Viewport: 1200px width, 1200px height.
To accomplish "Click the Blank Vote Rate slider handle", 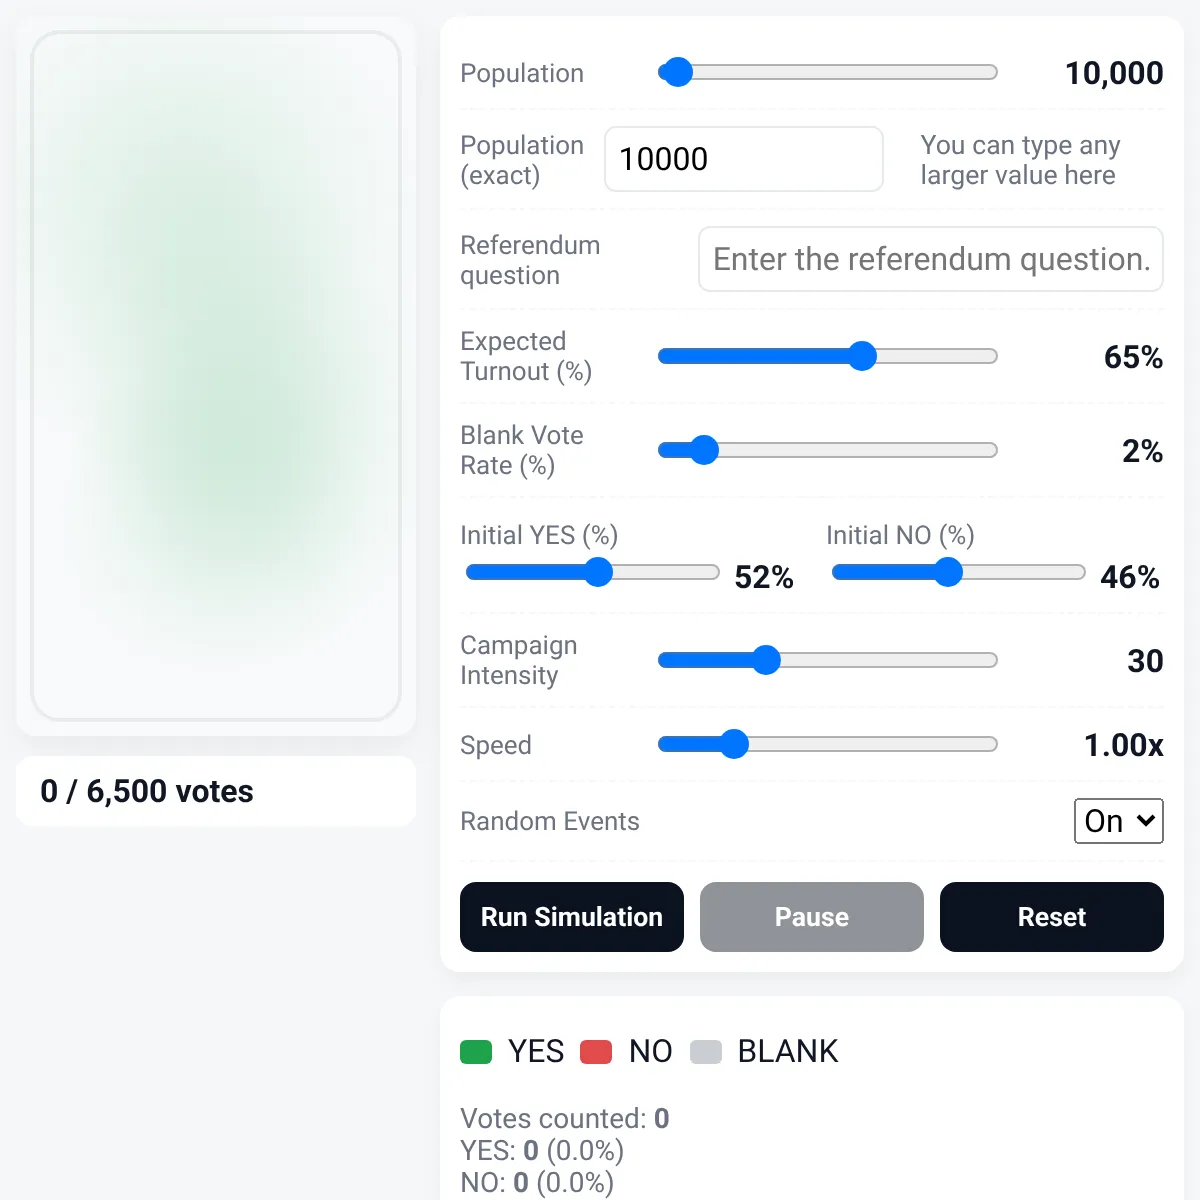I will point(704,450).
